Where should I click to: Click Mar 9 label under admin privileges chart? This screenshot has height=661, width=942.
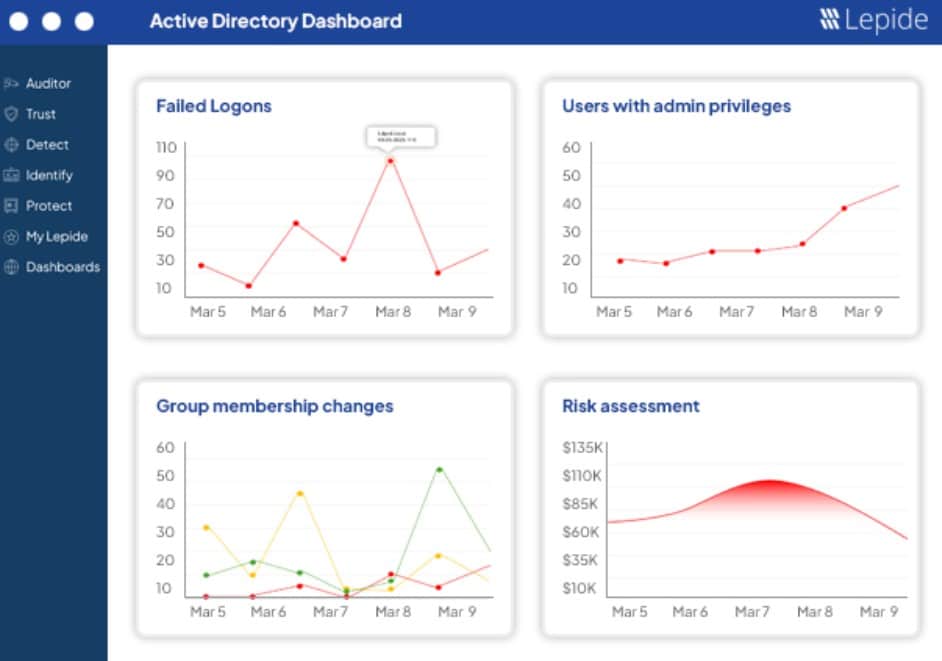pos(863,311)
